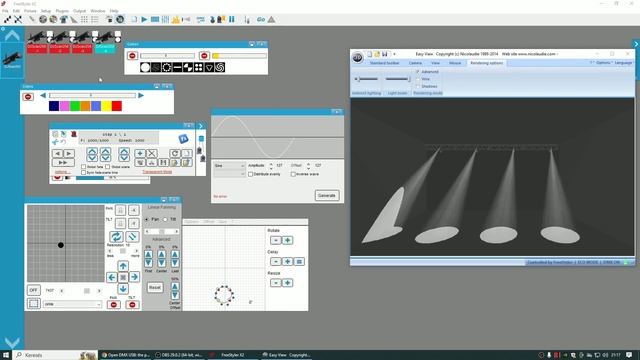
Task: Click the Rotate plus button
Action: coord(287,240)
